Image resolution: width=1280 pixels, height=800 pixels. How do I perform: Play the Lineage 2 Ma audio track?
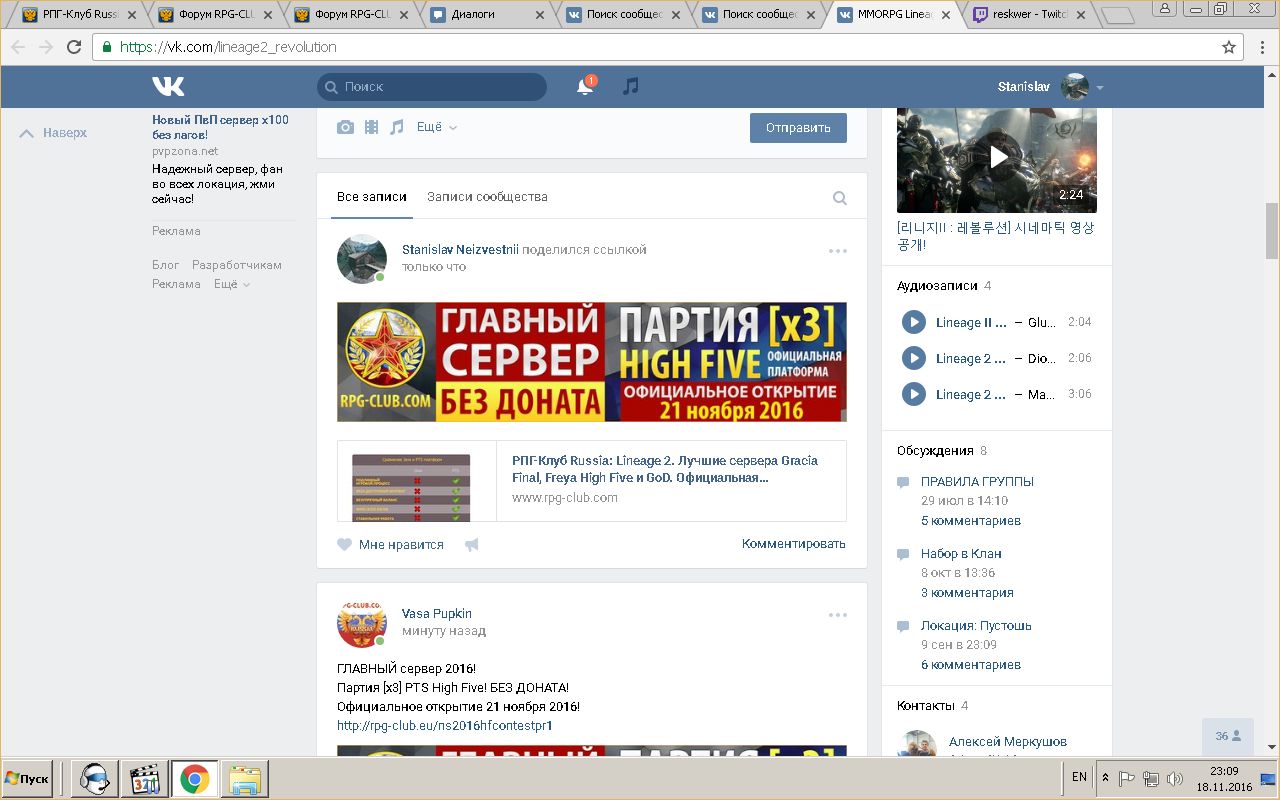(x=913, y=394)
